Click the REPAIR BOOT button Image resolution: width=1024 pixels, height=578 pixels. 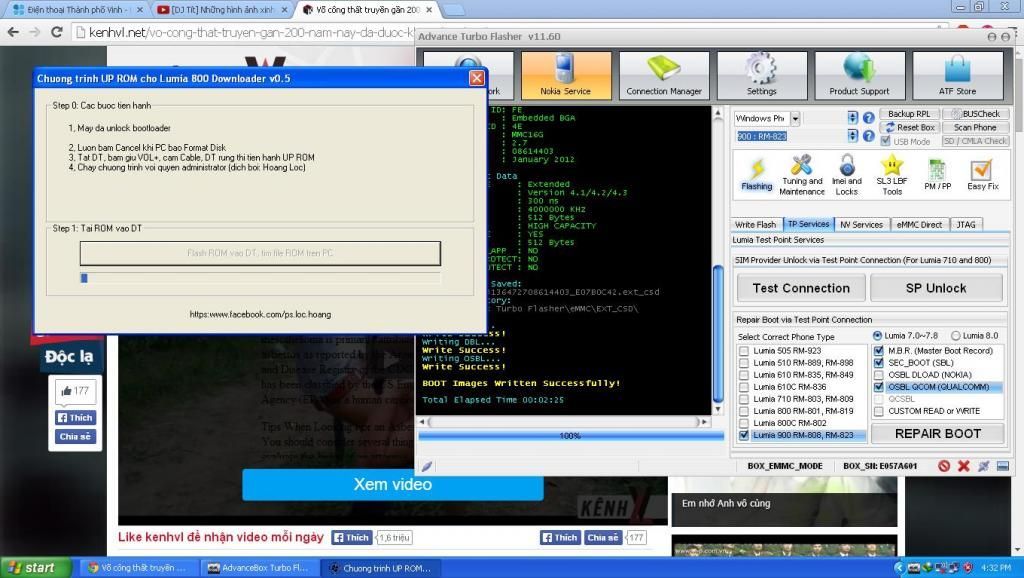click(938, 434)
